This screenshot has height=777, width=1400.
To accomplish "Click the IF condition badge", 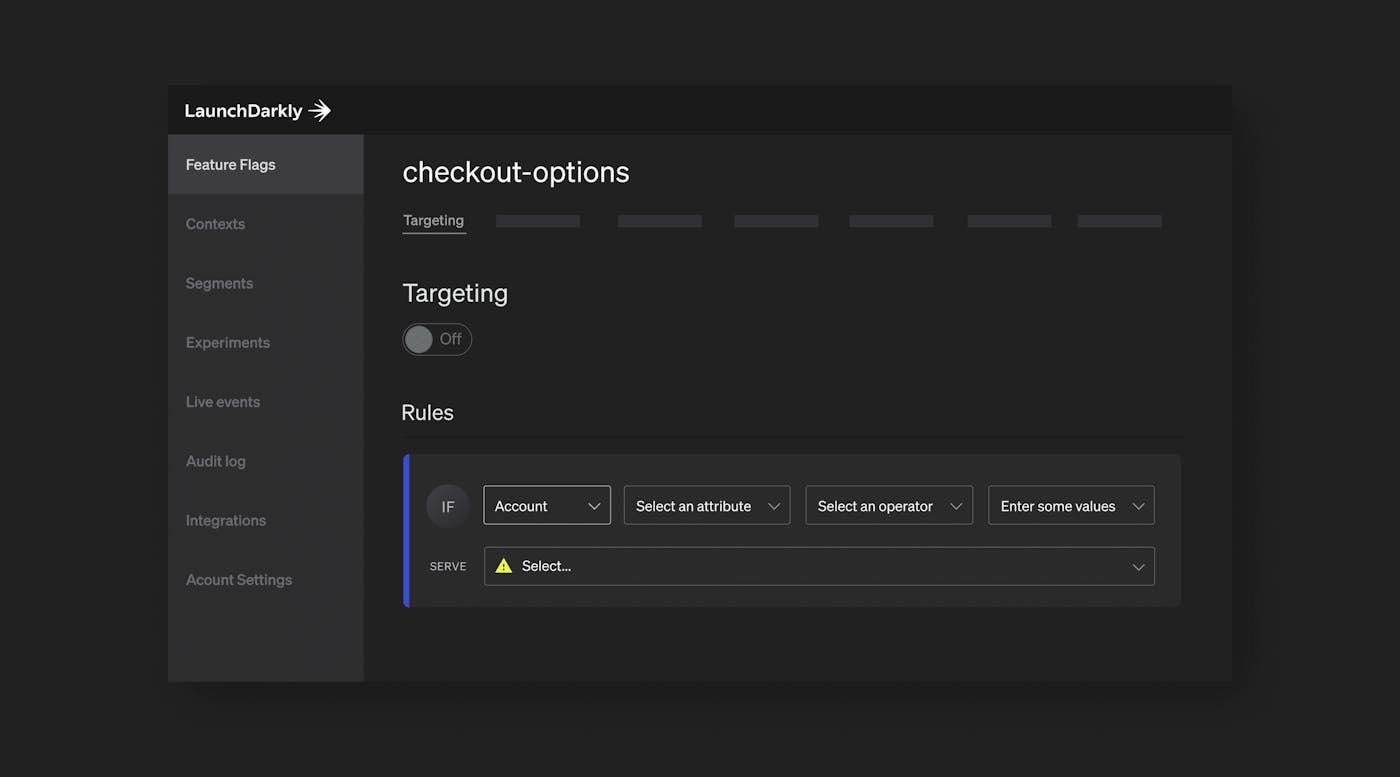I will click(447, 506).
